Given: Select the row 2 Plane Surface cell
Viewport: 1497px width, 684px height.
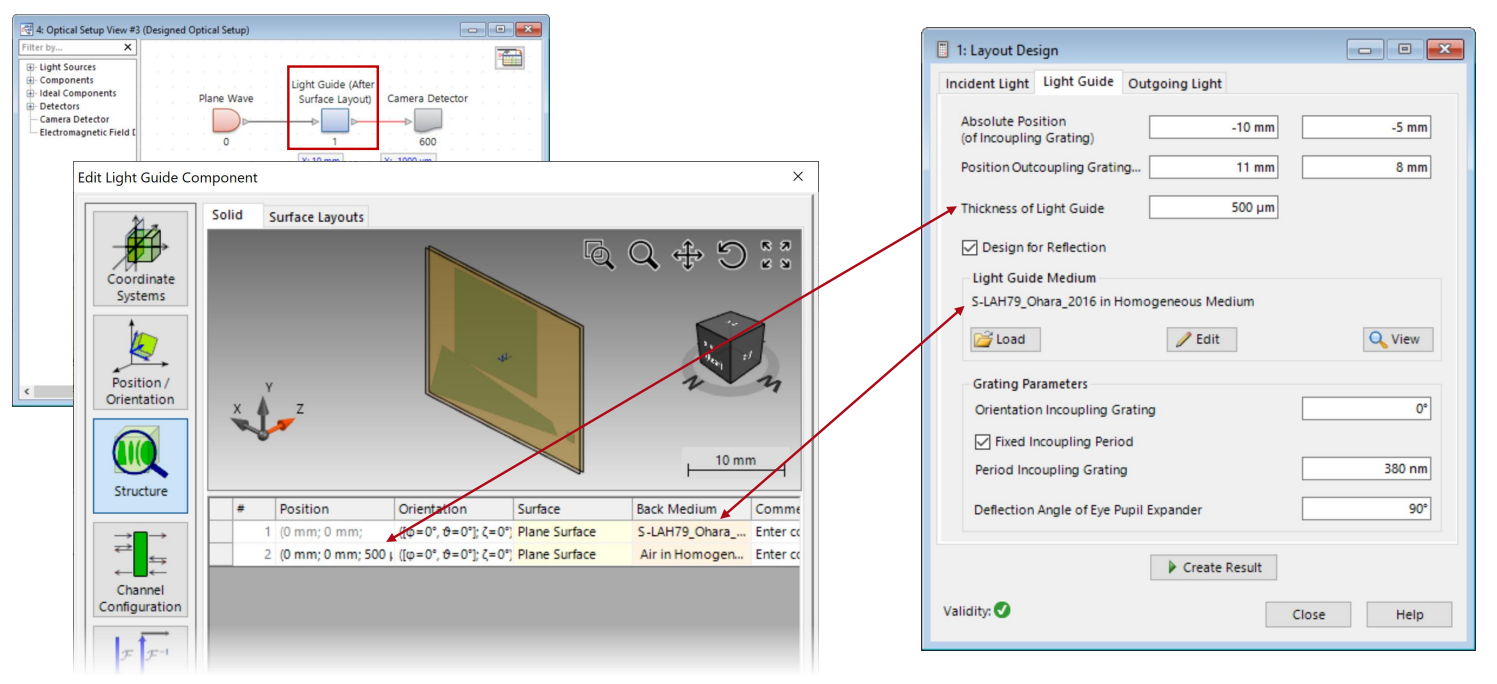Looking at the screenshot, I should [x=574, y=554].
